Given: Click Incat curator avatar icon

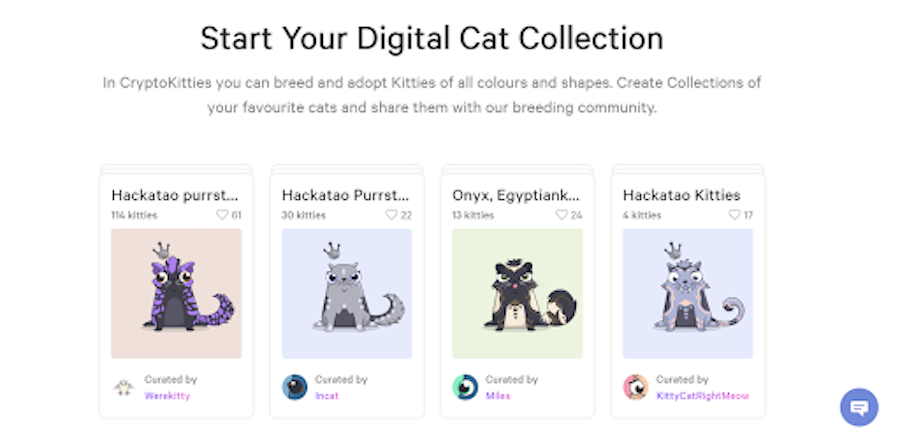Looking at the screenshot, I should (295, 387).
